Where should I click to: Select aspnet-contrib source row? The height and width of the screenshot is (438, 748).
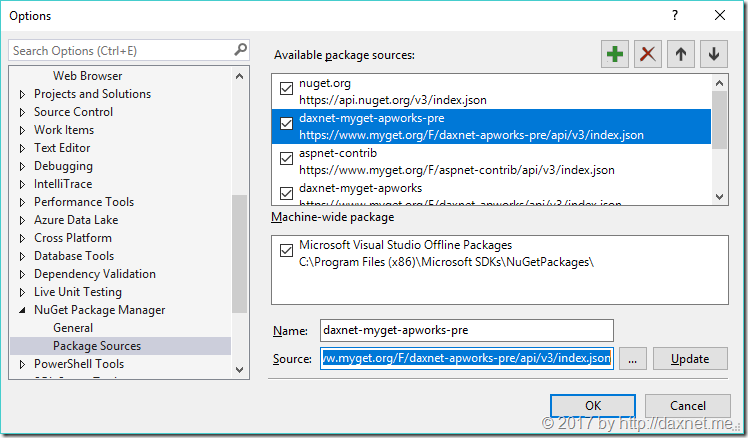click(x=491, y=162)
